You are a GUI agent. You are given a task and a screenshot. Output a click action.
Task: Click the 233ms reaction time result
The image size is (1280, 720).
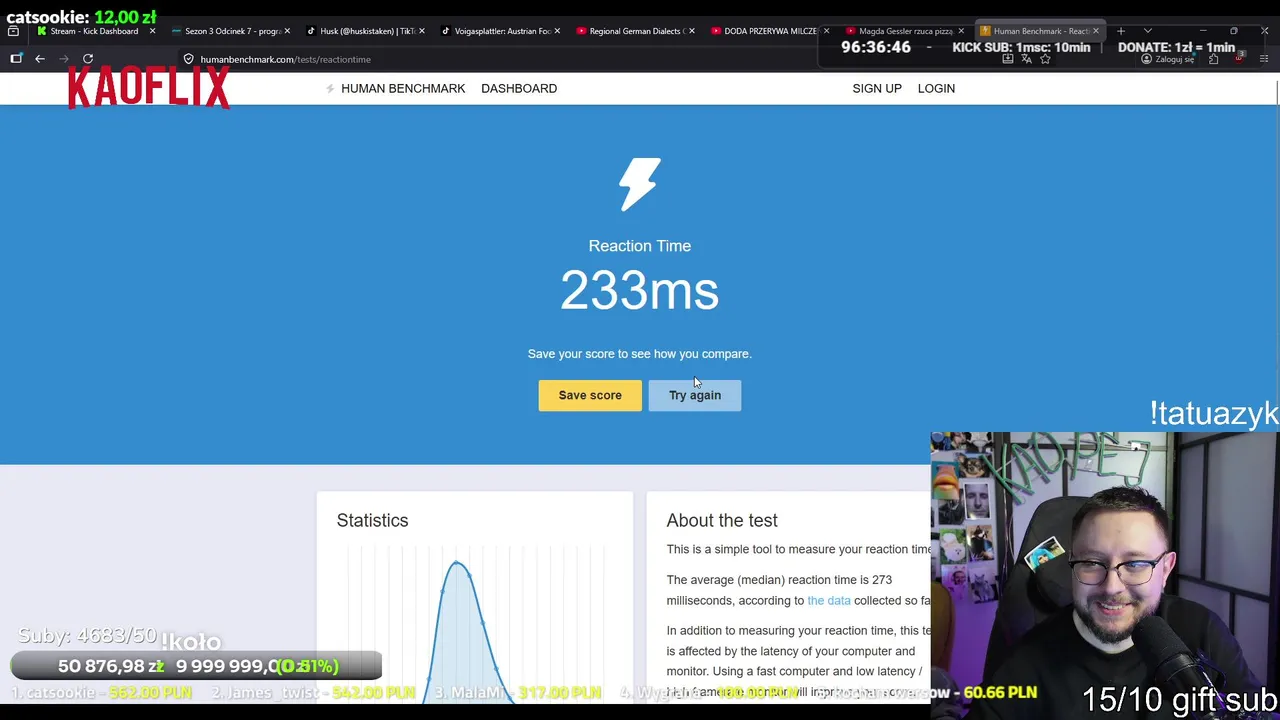click(x=639, y=291)
